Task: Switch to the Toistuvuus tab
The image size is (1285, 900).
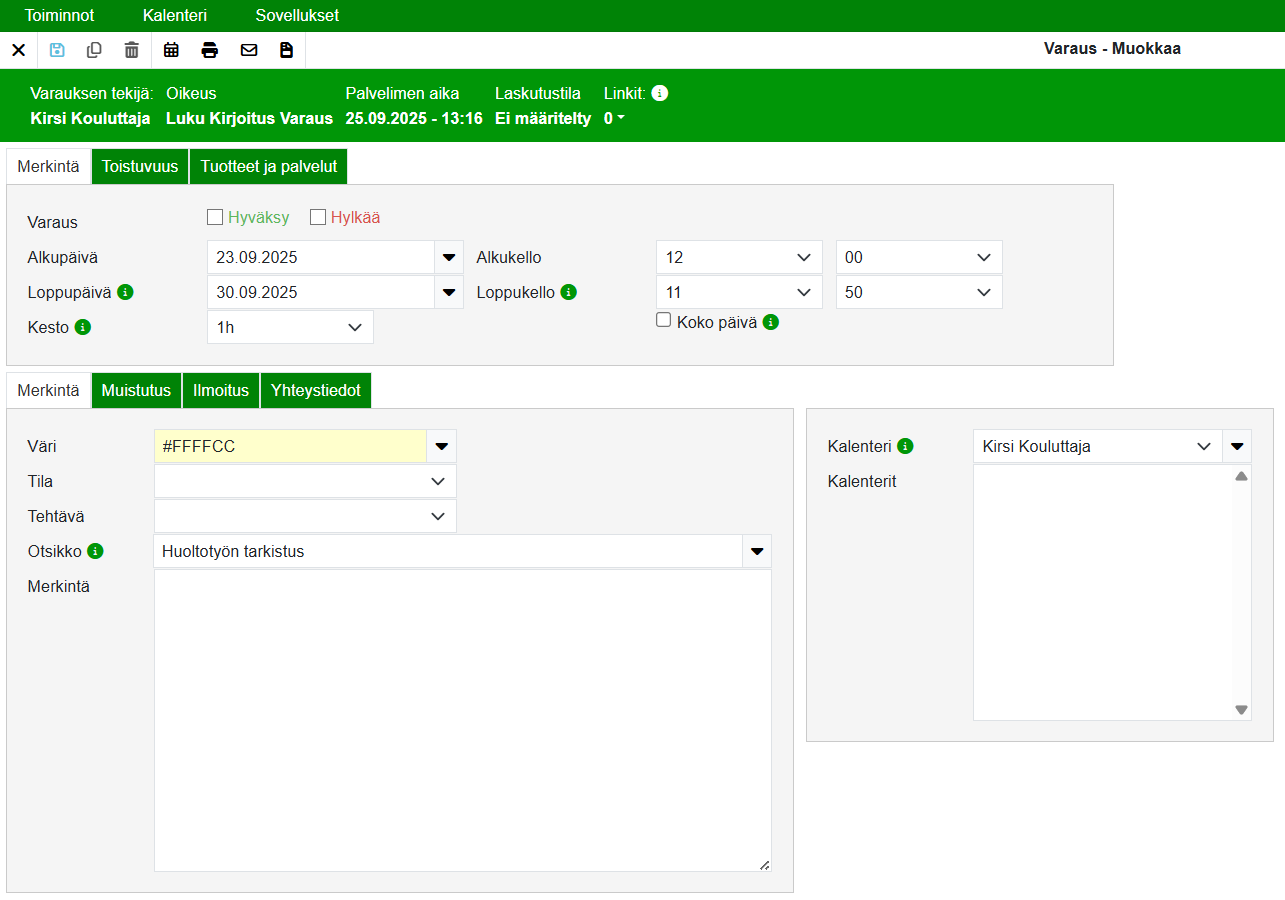Action: click(x=140, y=166)
